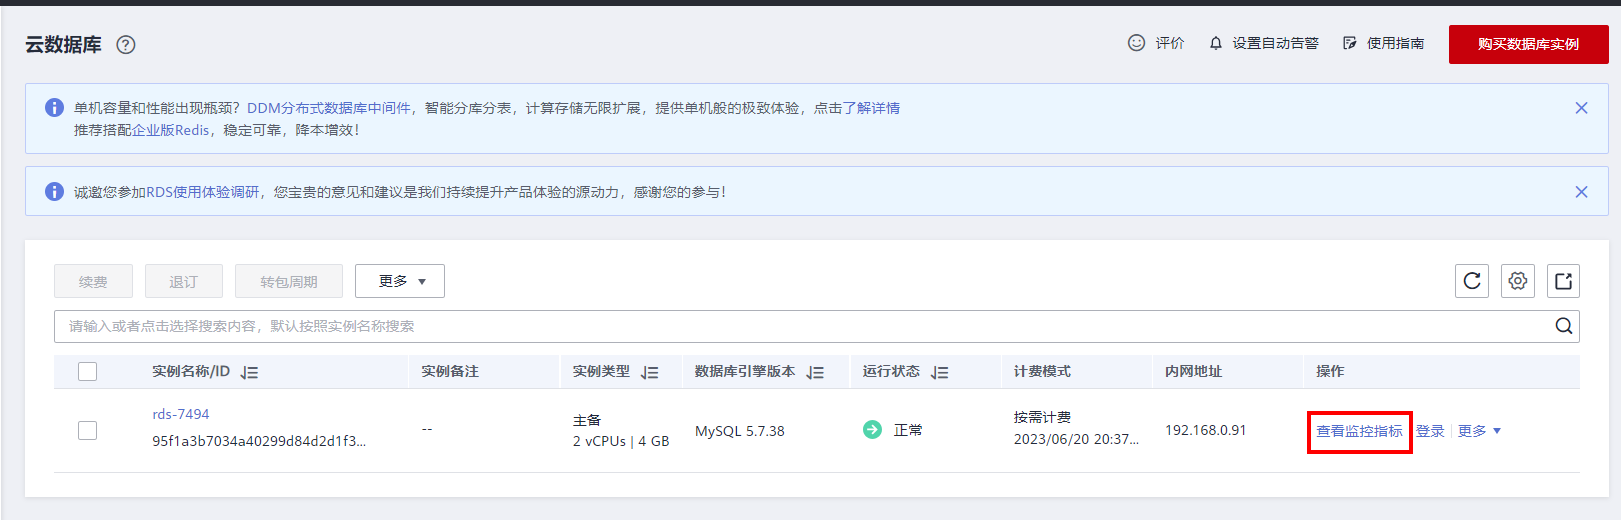
Task: Open the 使用指南 guide icon
Action: pyautogui.click(x=1350, y=43)
